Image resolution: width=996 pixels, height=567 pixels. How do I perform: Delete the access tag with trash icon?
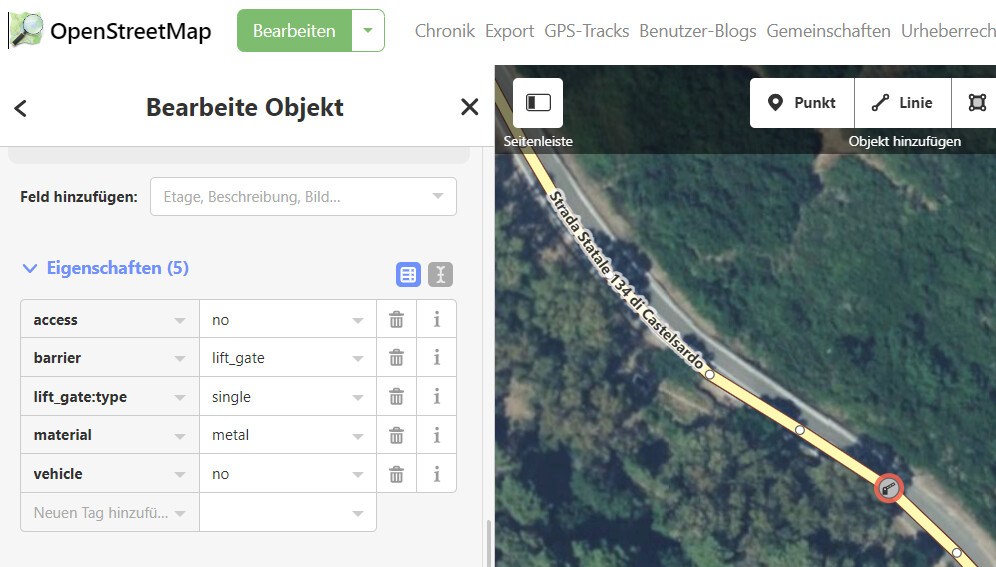click(396, 320)
